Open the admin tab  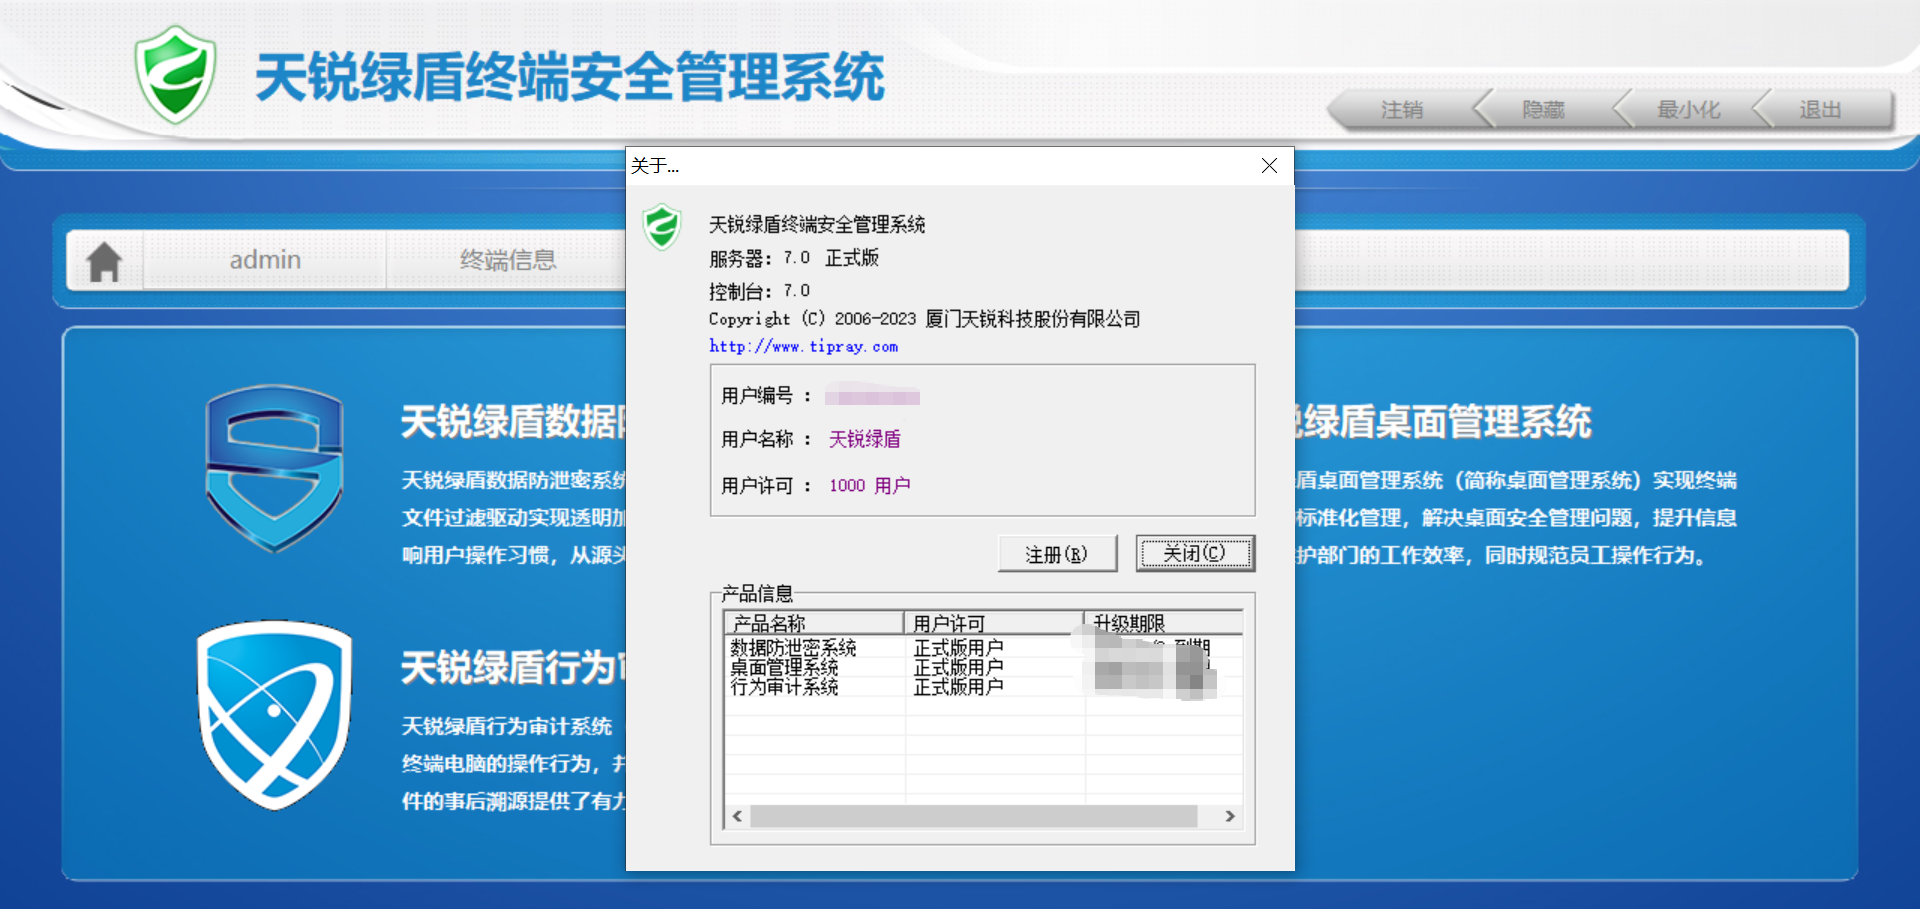click(265, 260)
